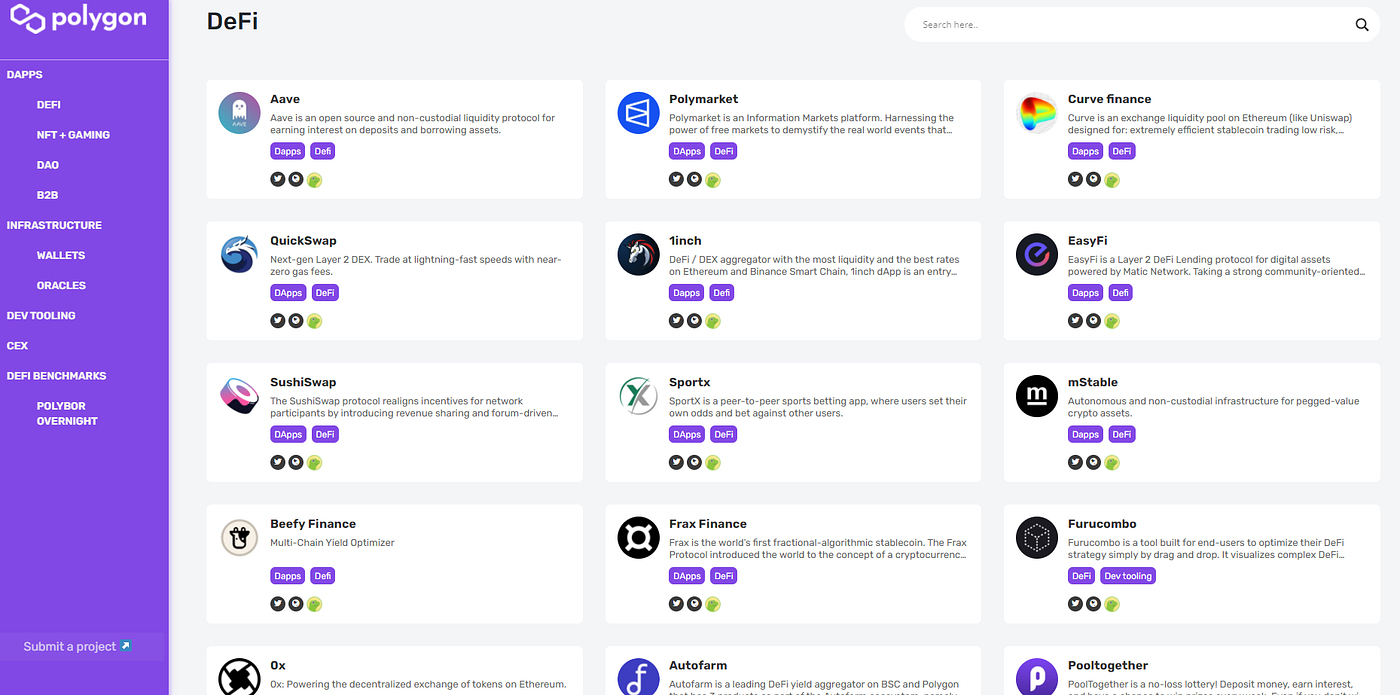Screen dimensions: 1400x695
Task: Select NFT + GAMING in the sidebar
Action: coord(73,135)
